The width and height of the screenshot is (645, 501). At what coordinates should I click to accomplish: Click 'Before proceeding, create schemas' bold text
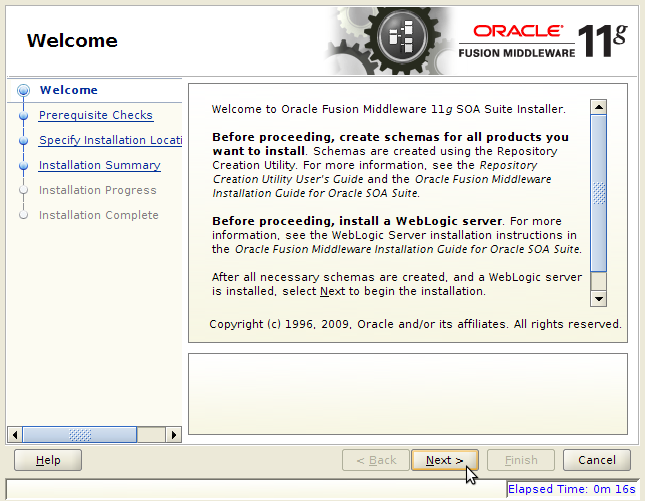(x=390, y=144)
